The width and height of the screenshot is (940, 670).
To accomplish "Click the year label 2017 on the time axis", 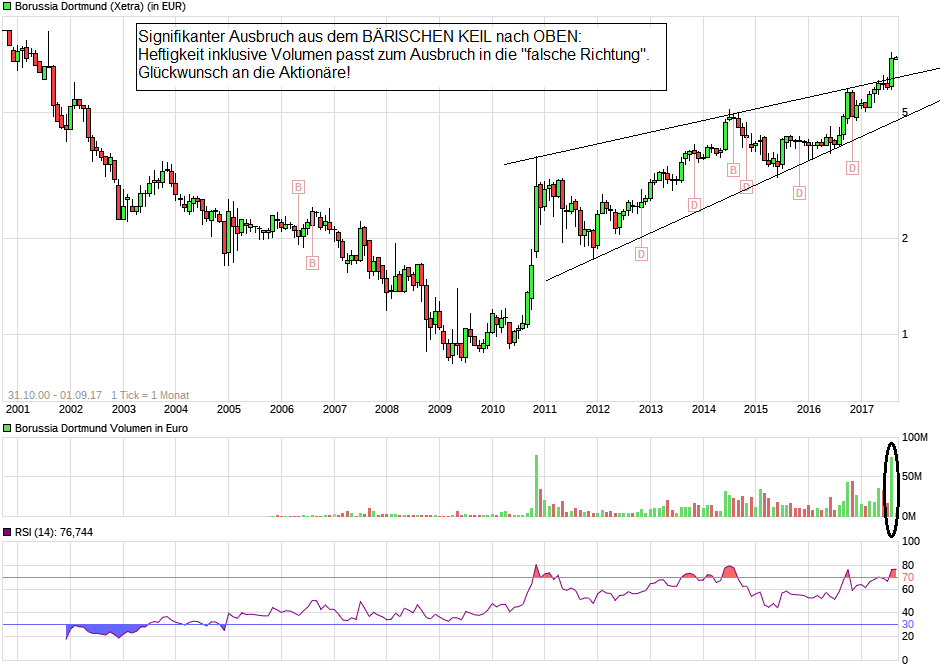I will [861, 409].
